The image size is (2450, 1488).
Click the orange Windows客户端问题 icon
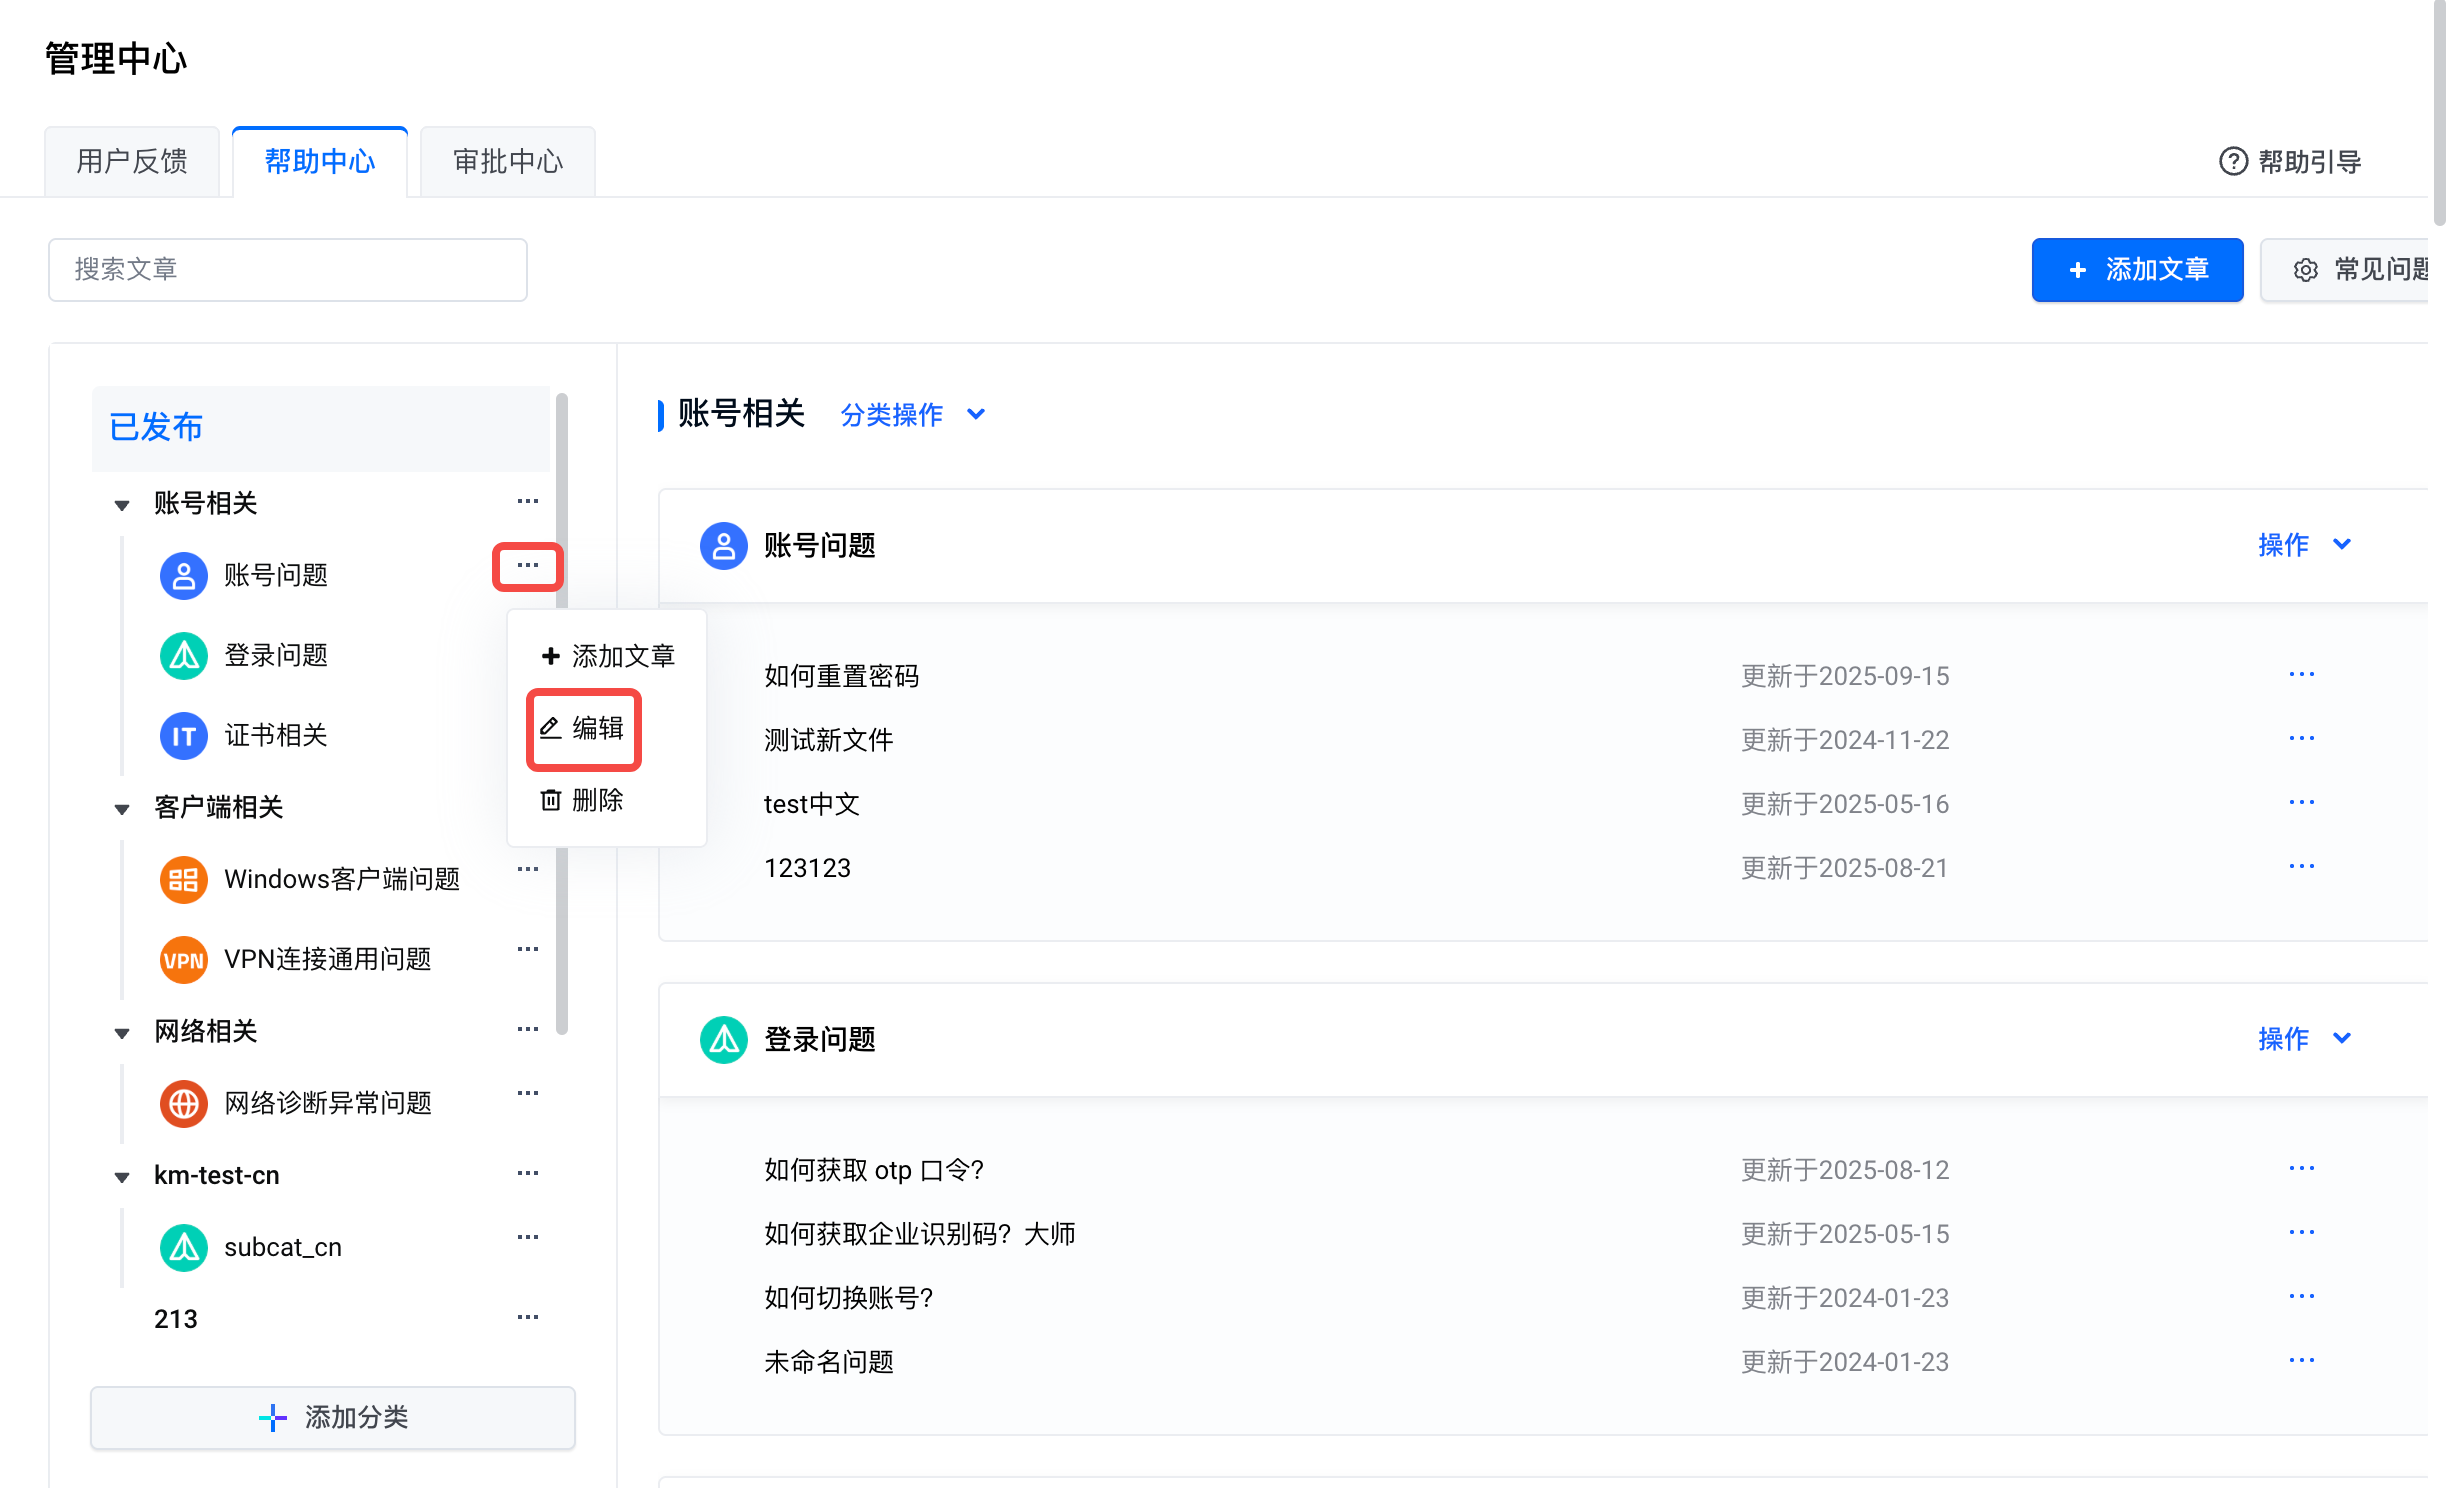[x=183, y=879]
